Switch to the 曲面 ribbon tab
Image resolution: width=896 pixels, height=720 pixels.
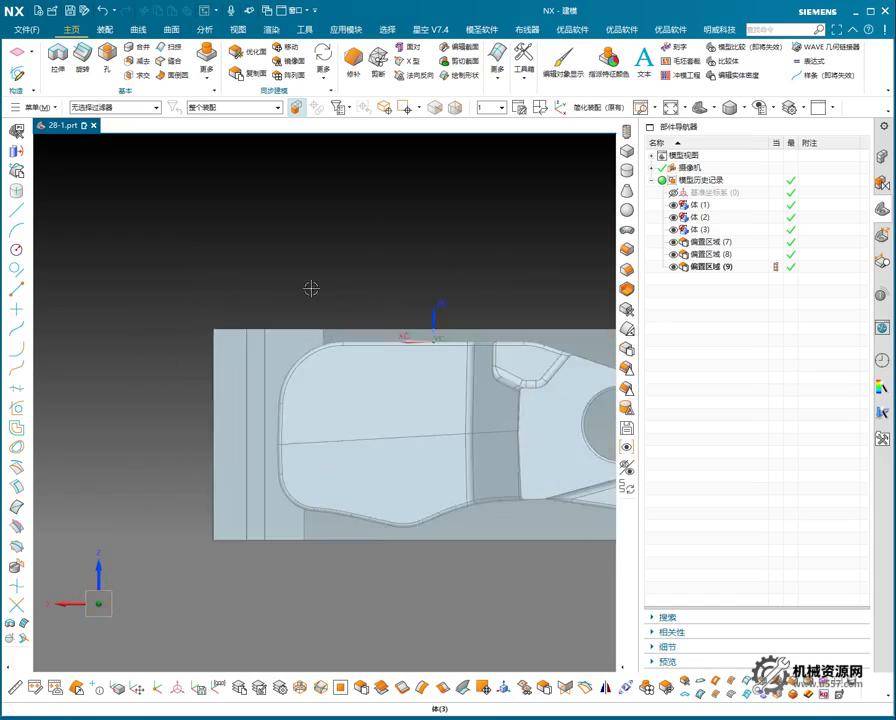(x=171, y=30)
